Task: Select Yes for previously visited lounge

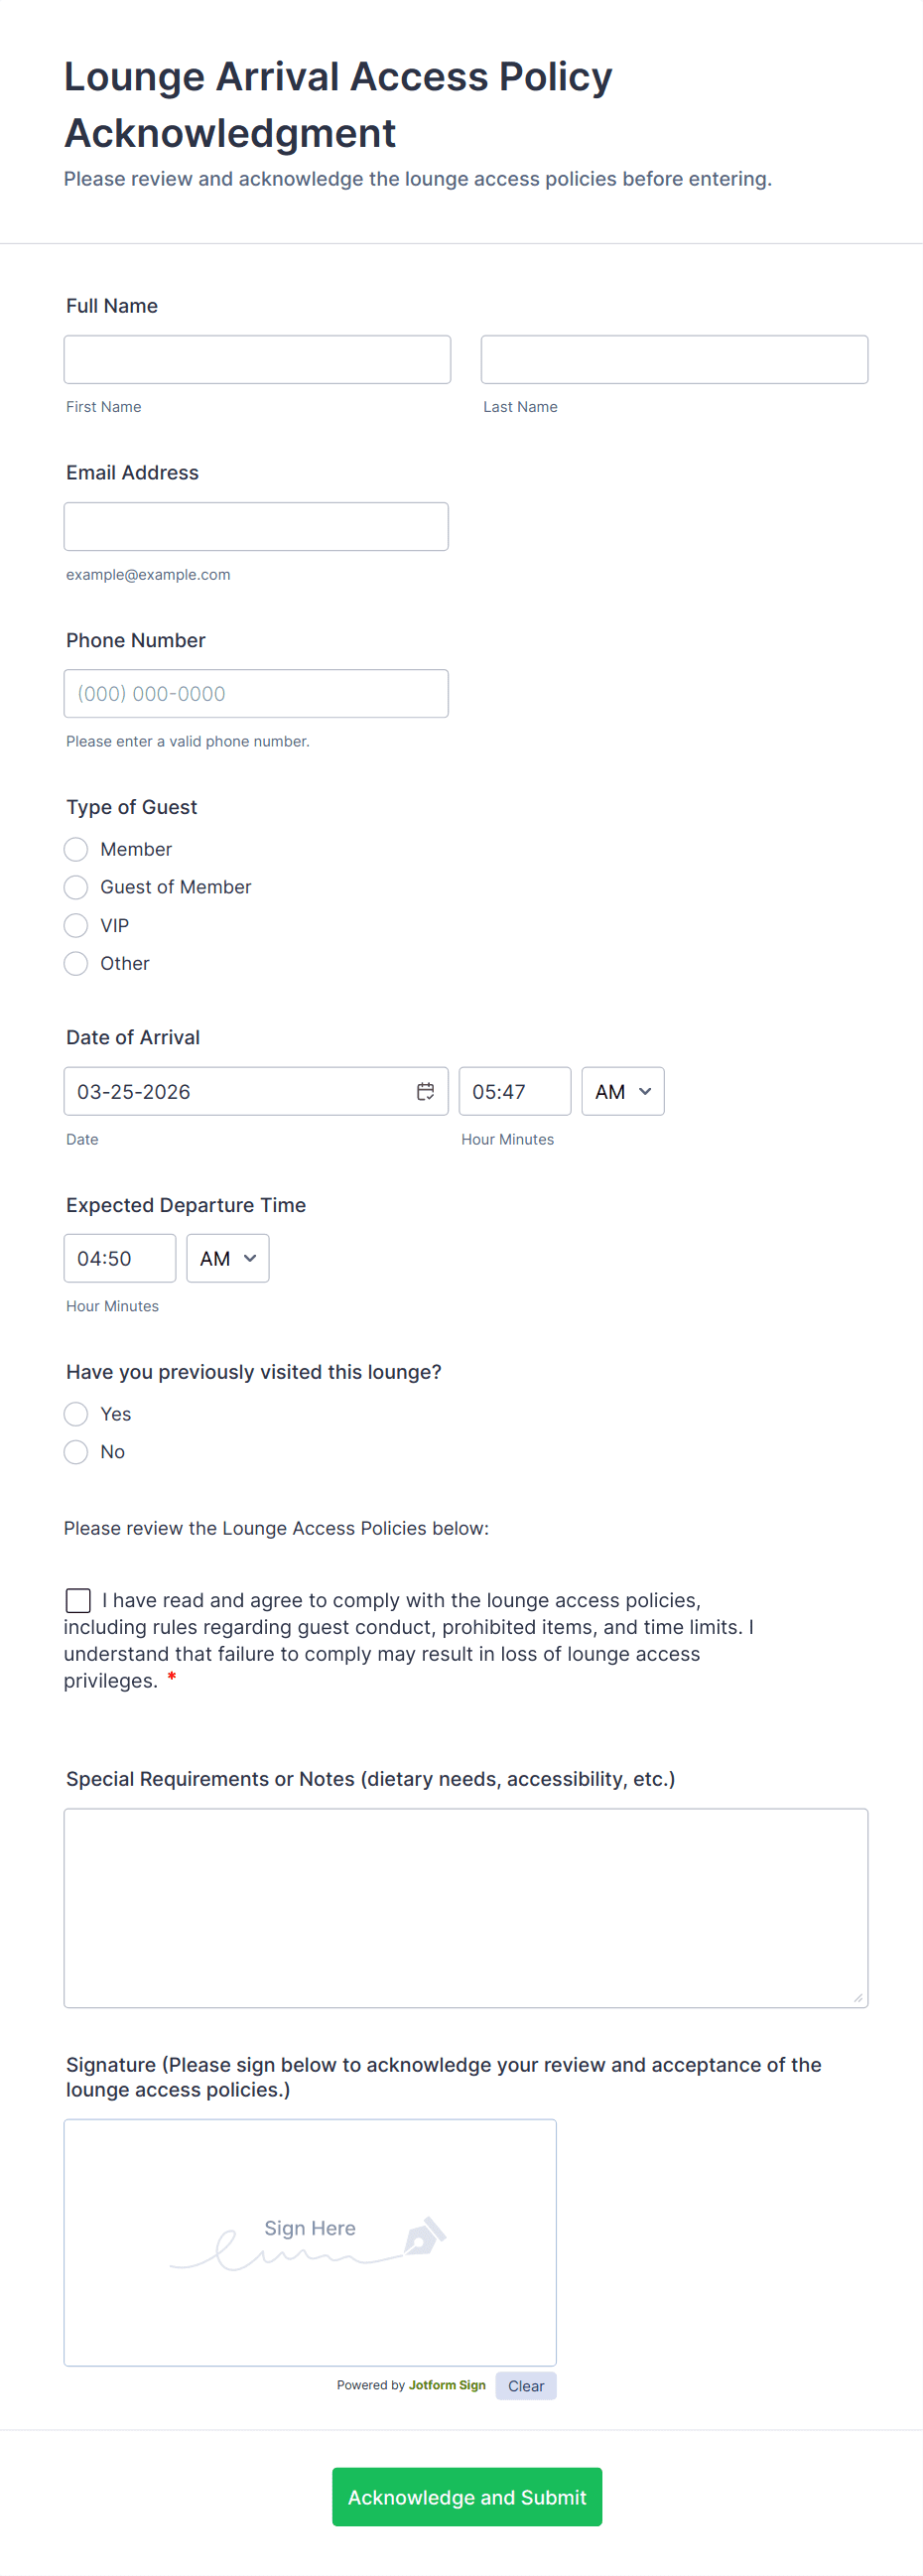Action: pos(76,1413)
